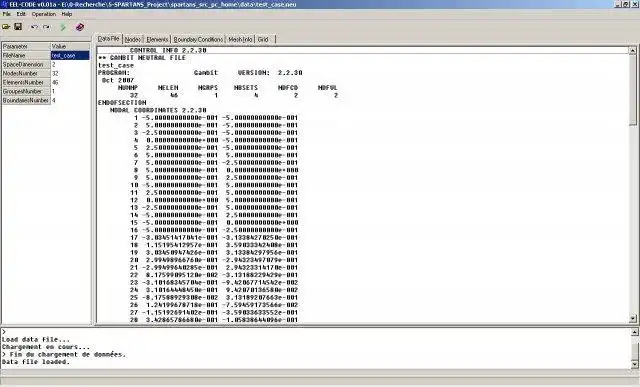Image resolution: width=640 pixels, height=387 pixels.
Task: Click the Open file toolbar icon
Action: [6, 27]
